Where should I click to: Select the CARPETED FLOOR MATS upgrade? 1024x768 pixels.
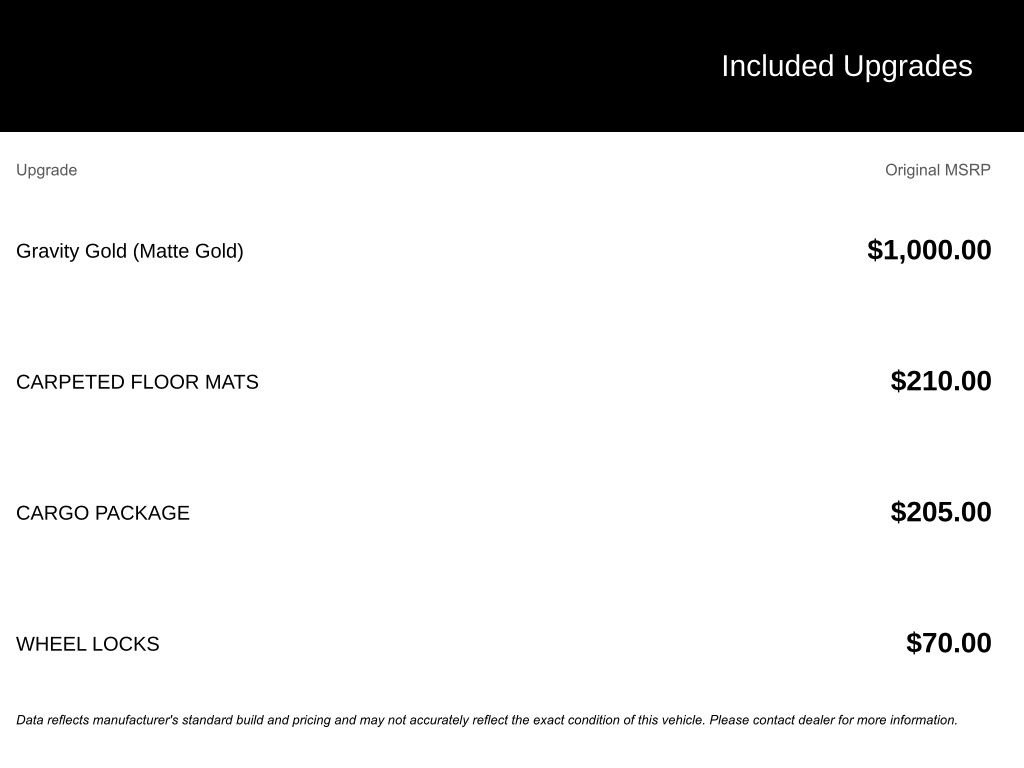tap(137, 382)
